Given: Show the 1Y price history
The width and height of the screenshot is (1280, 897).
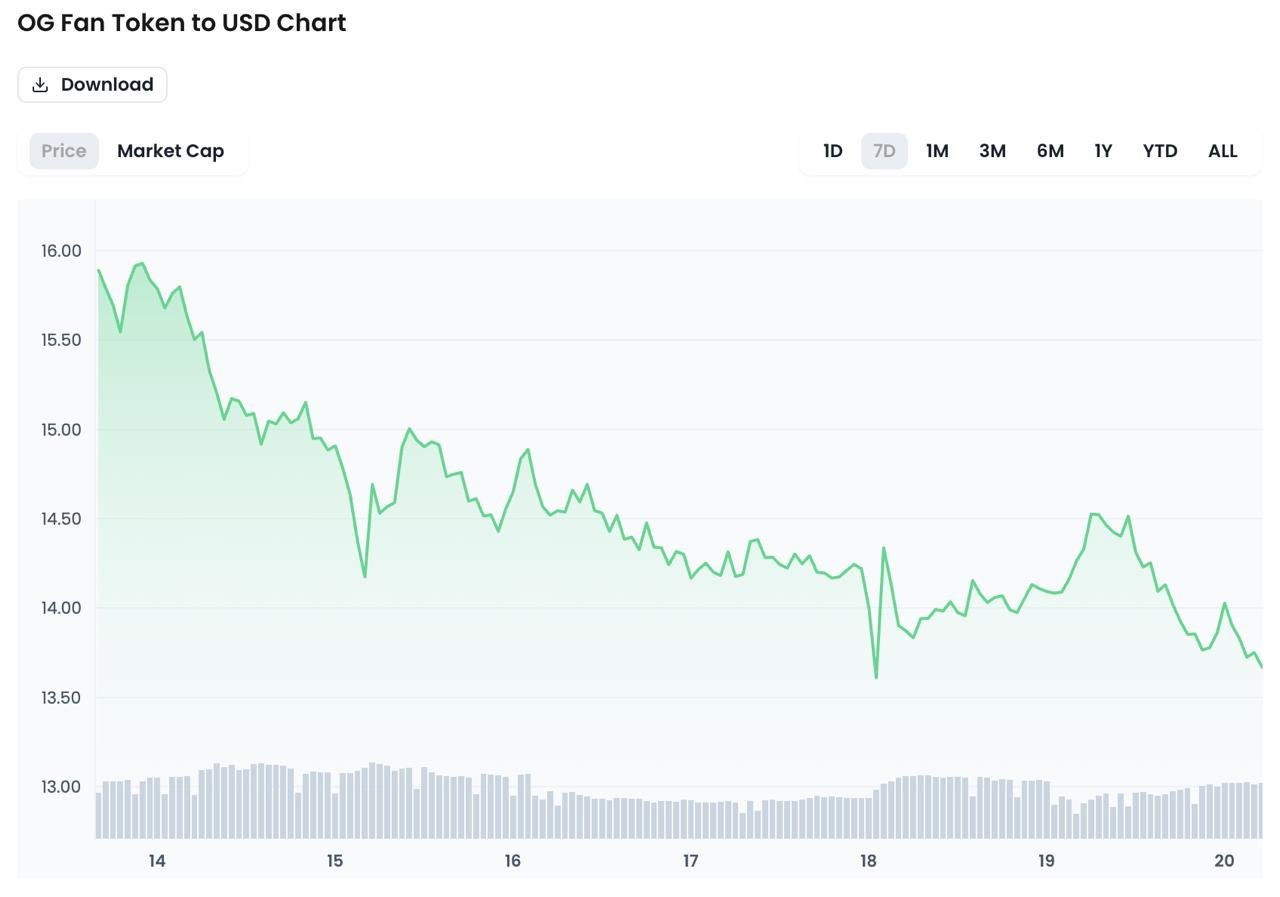Looking at the screenshot, I should click(1103, 151).
